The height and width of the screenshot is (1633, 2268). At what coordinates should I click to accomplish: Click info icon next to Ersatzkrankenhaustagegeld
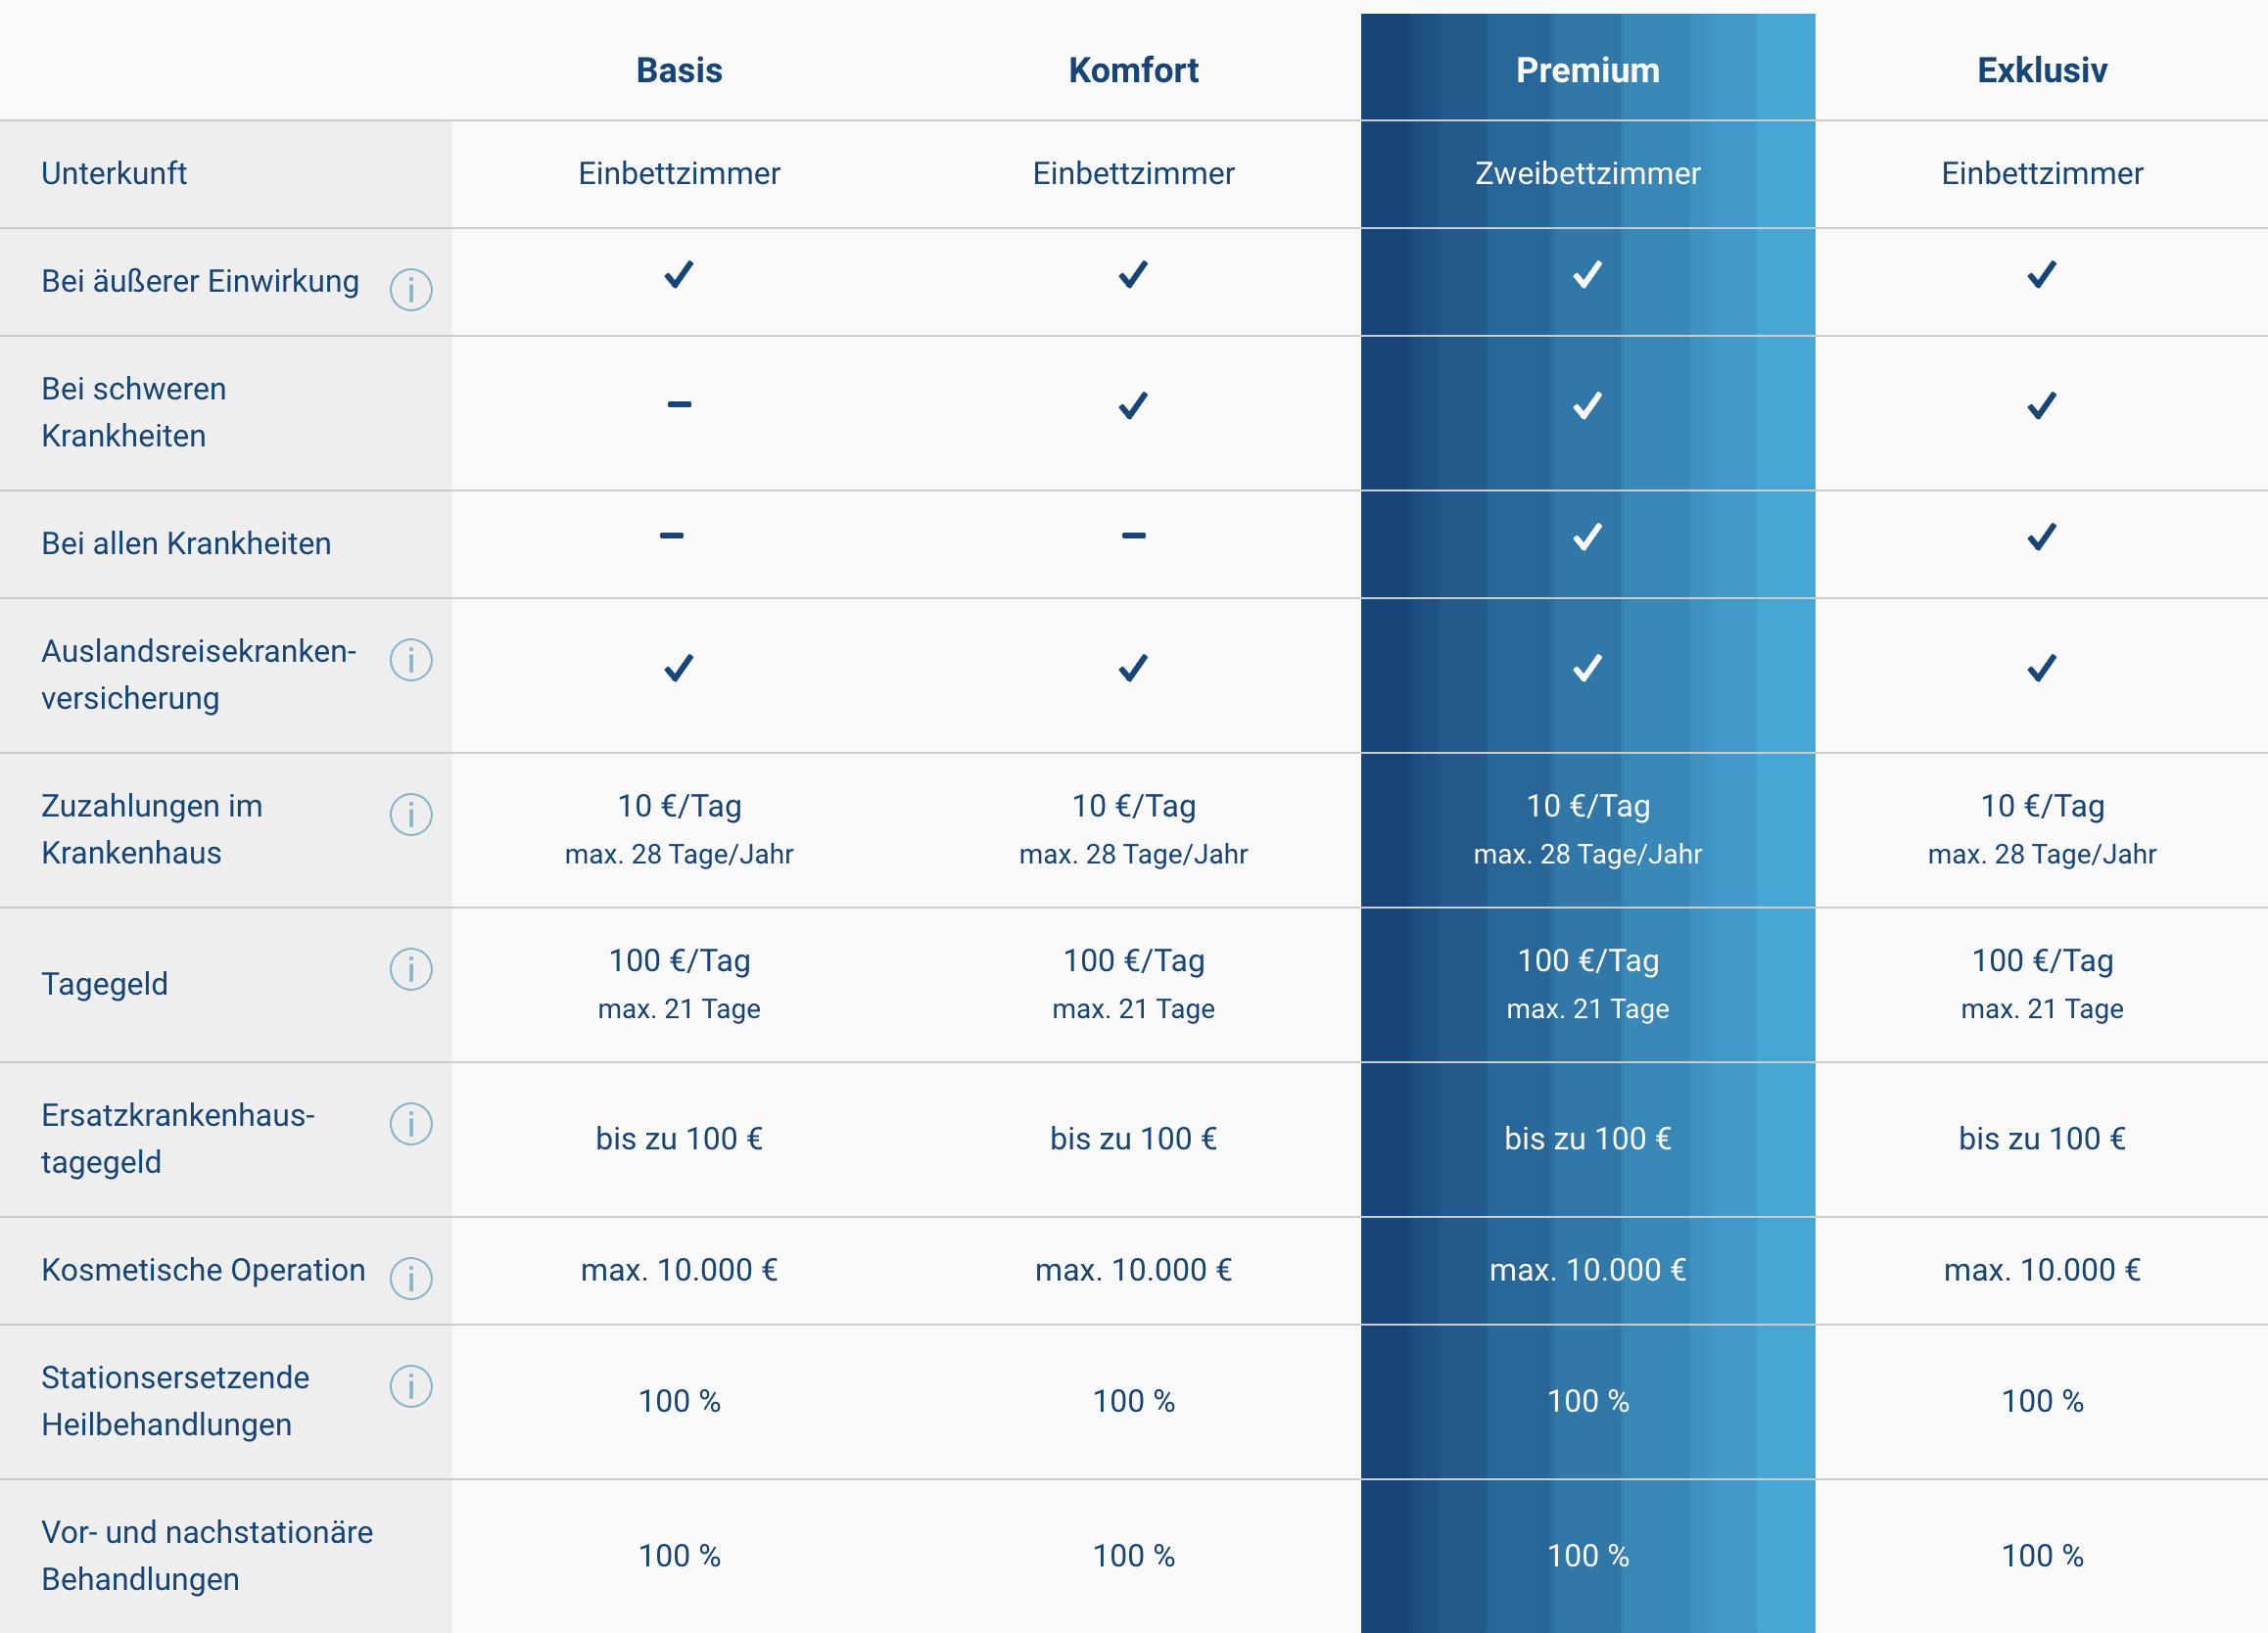pyautogui.click(x=410, y=1124)
